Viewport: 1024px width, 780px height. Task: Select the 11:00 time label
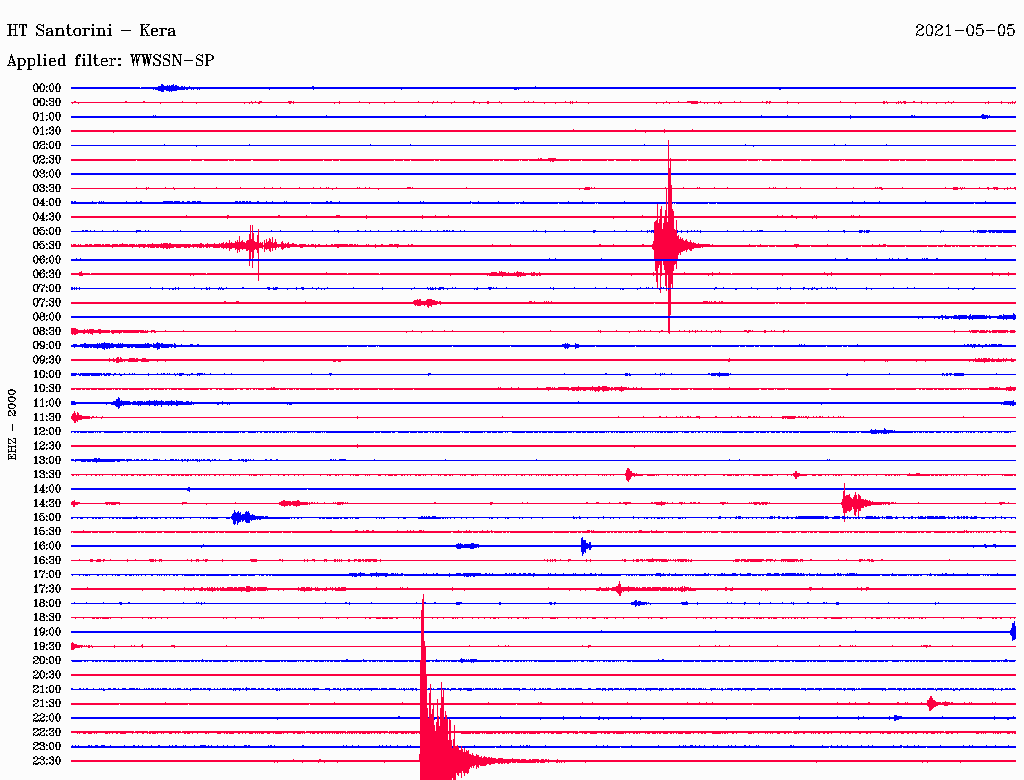tap(47, 403)
